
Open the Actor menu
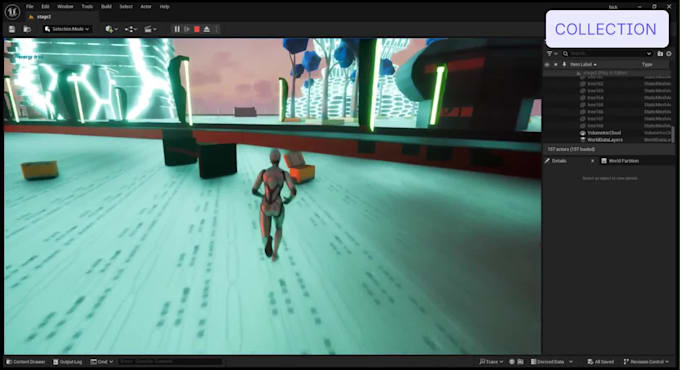146,7
